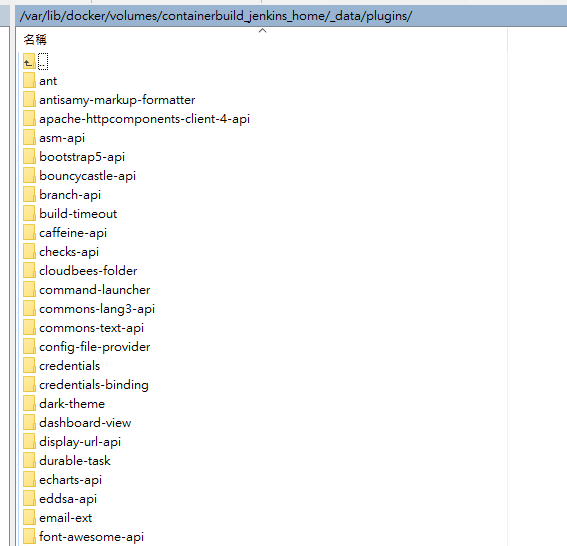Click the antisamy-markup-formatter folder icon

click(29, 99)
